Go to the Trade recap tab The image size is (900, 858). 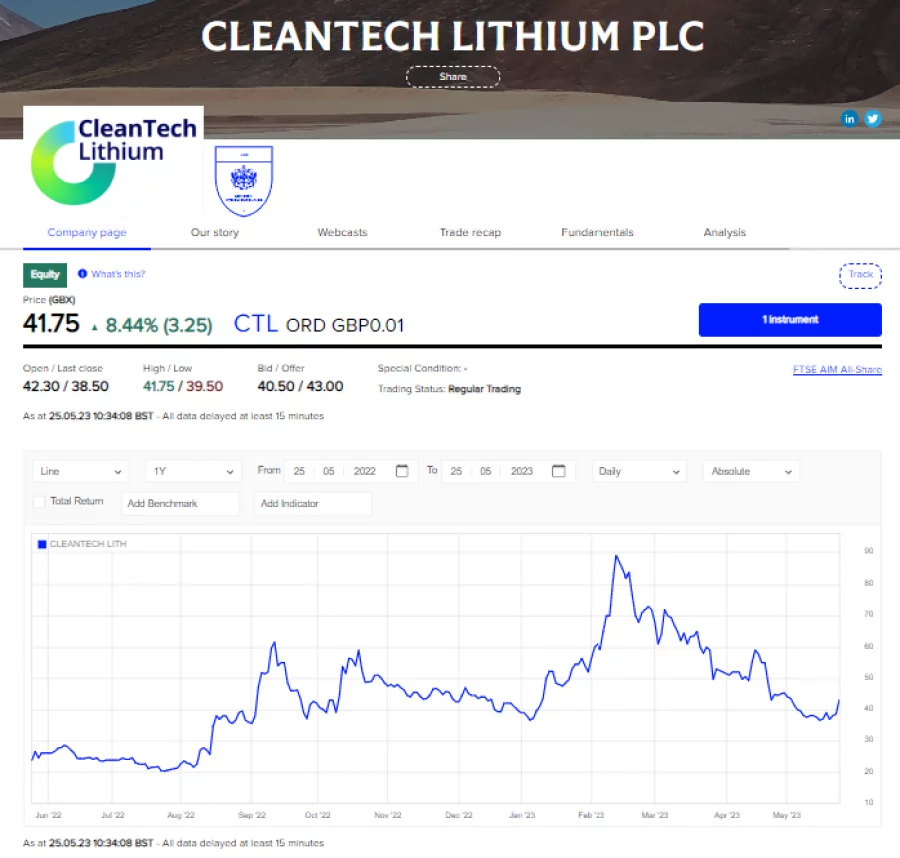(x=470, y=232)
